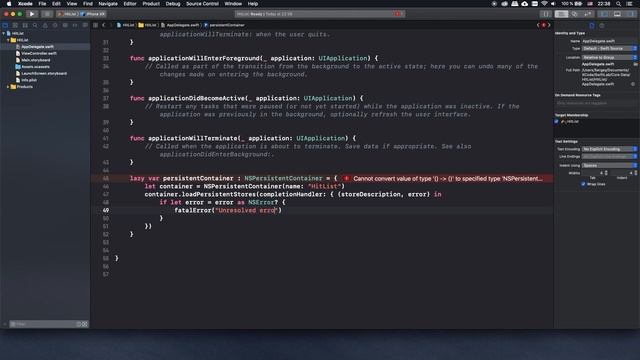Open the Text Encoding dropdown
Viewport: 640px width, 360px height.
click(x=609, y=149)
